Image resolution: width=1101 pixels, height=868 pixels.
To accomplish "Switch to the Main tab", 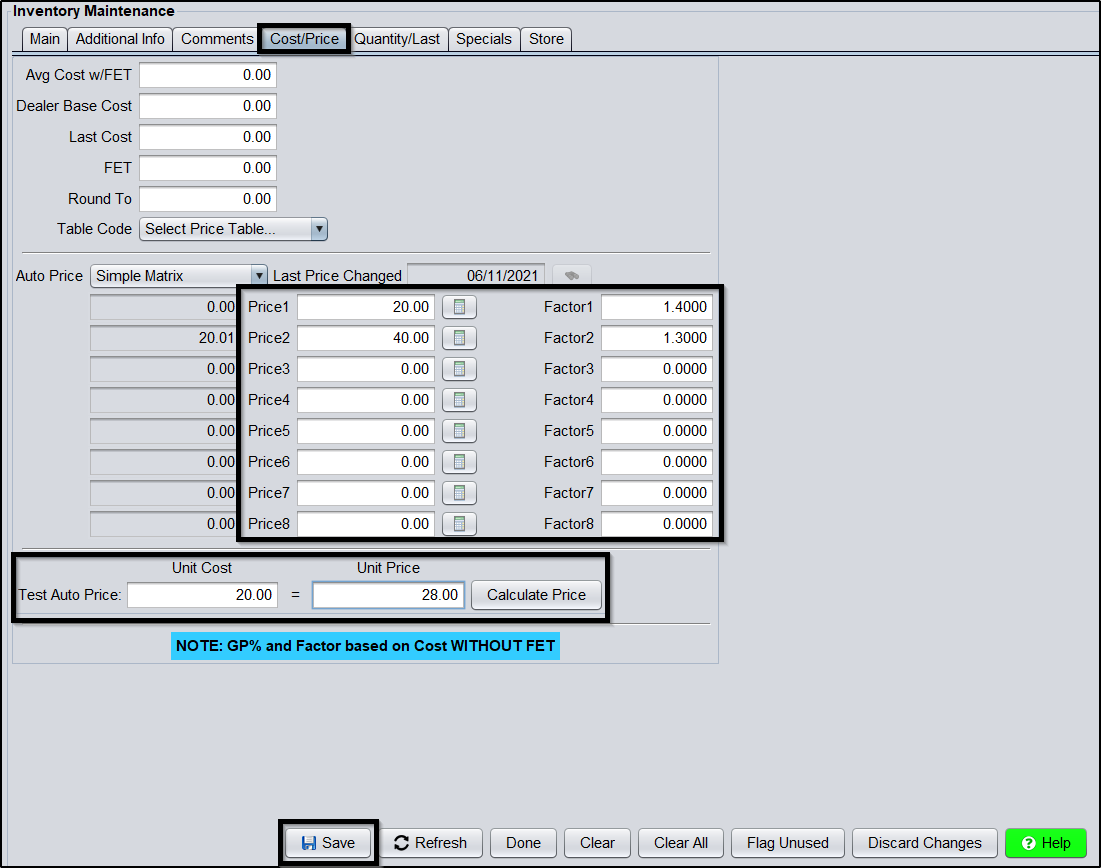I will (x=44, y=39).
